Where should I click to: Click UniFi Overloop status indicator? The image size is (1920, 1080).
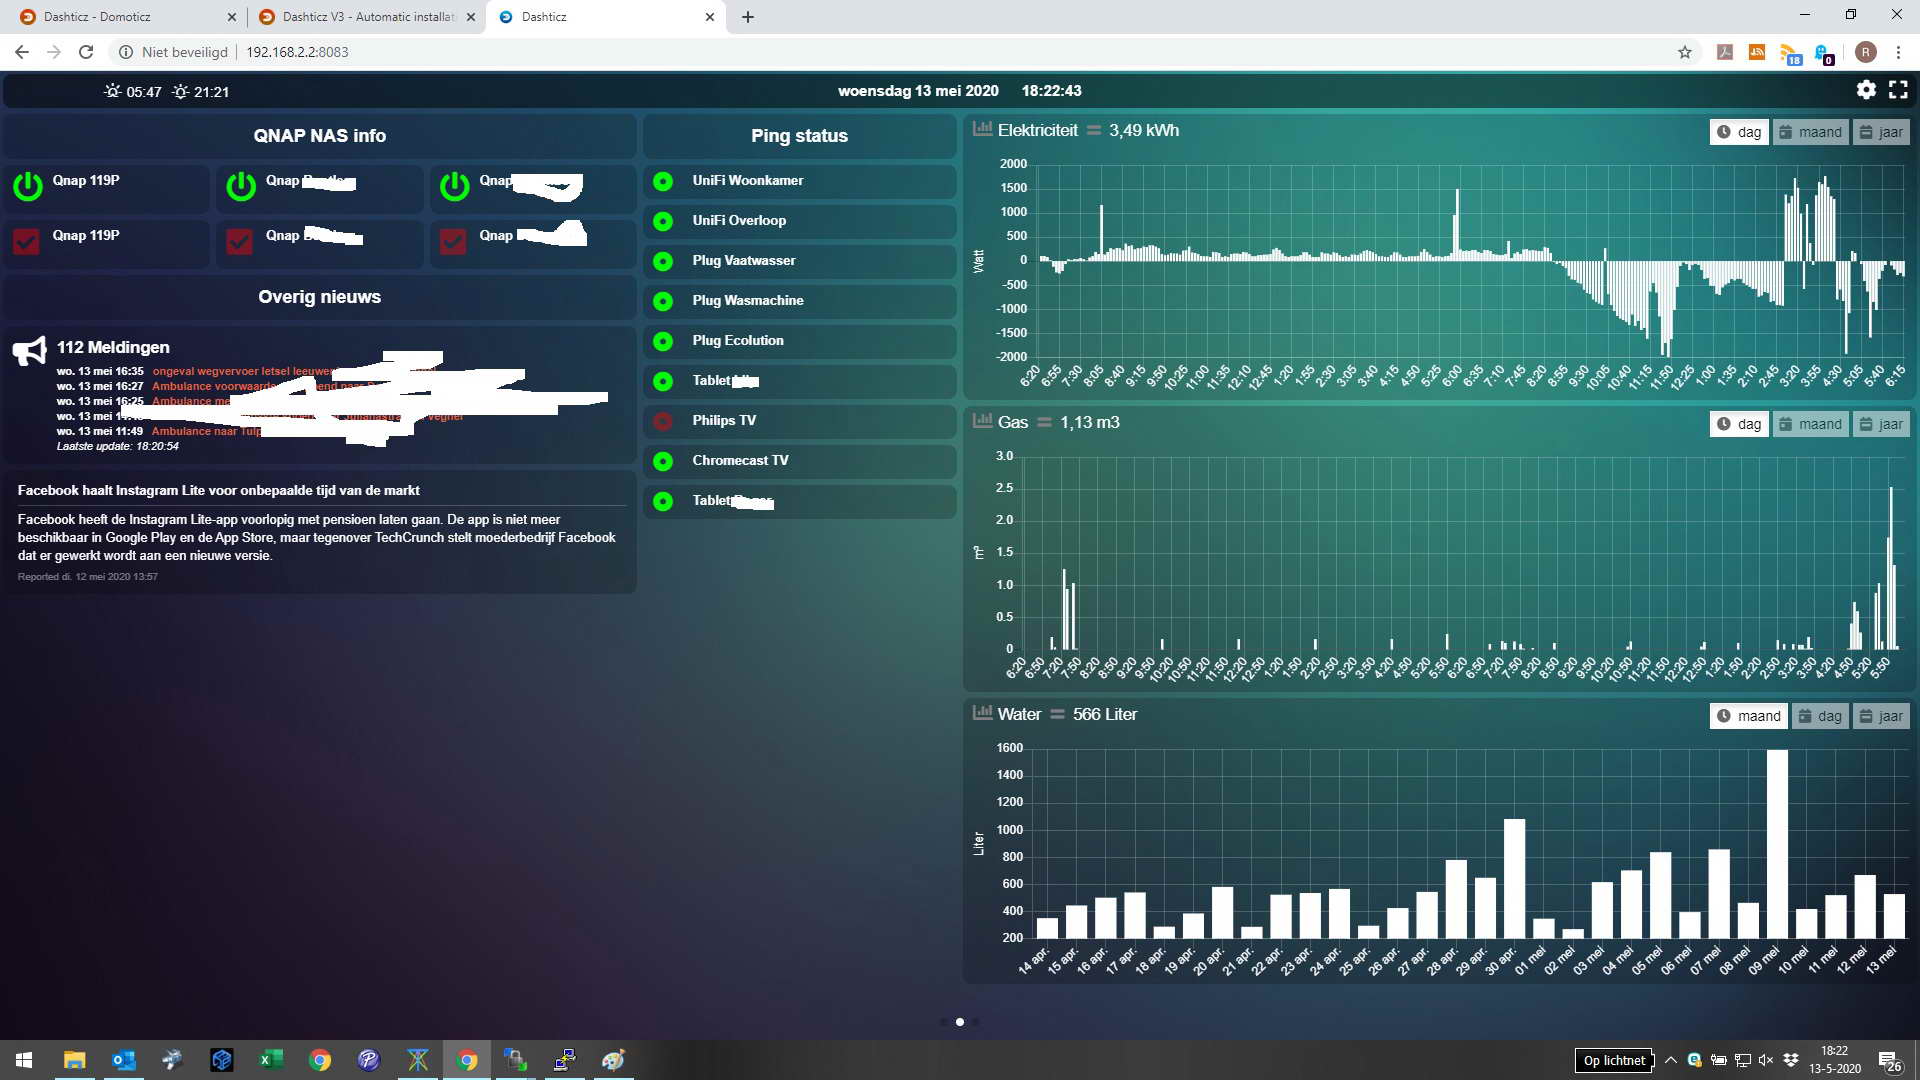click(x=663, y=221)
